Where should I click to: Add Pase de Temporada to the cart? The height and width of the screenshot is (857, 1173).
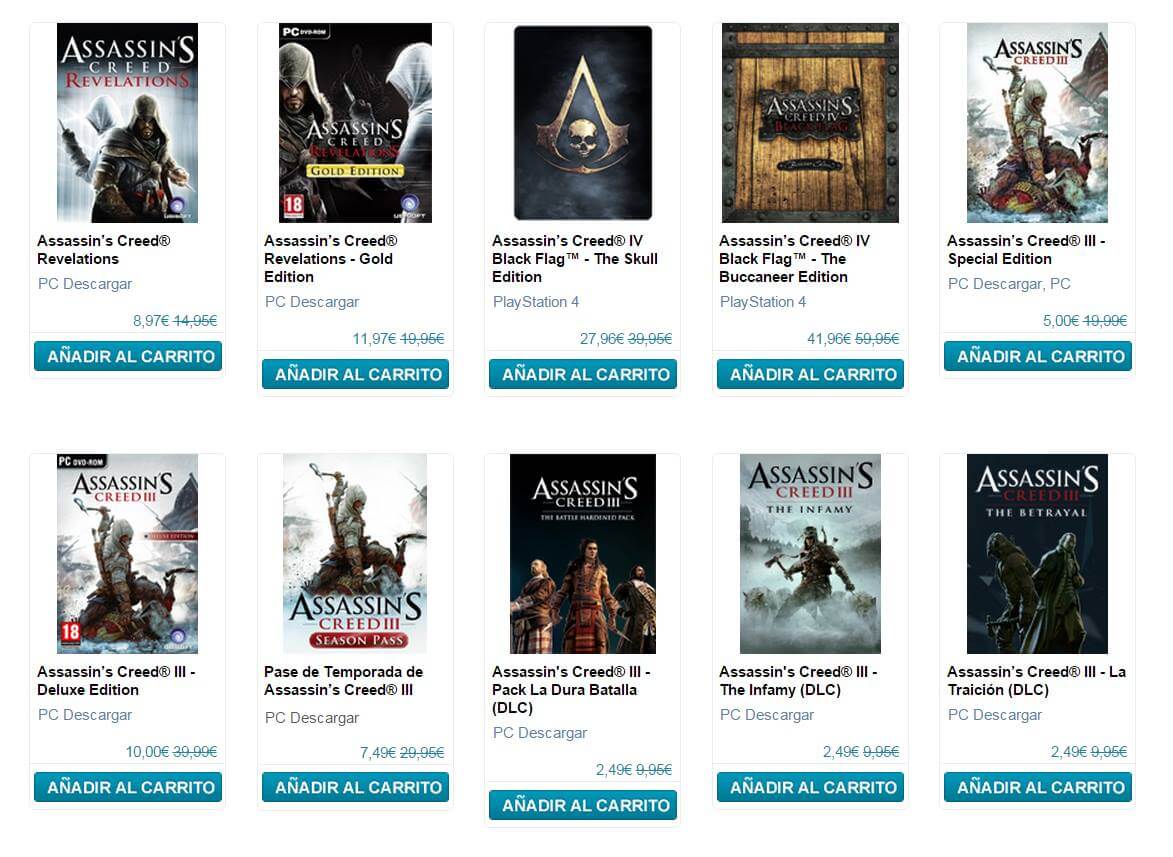point(355,787)
